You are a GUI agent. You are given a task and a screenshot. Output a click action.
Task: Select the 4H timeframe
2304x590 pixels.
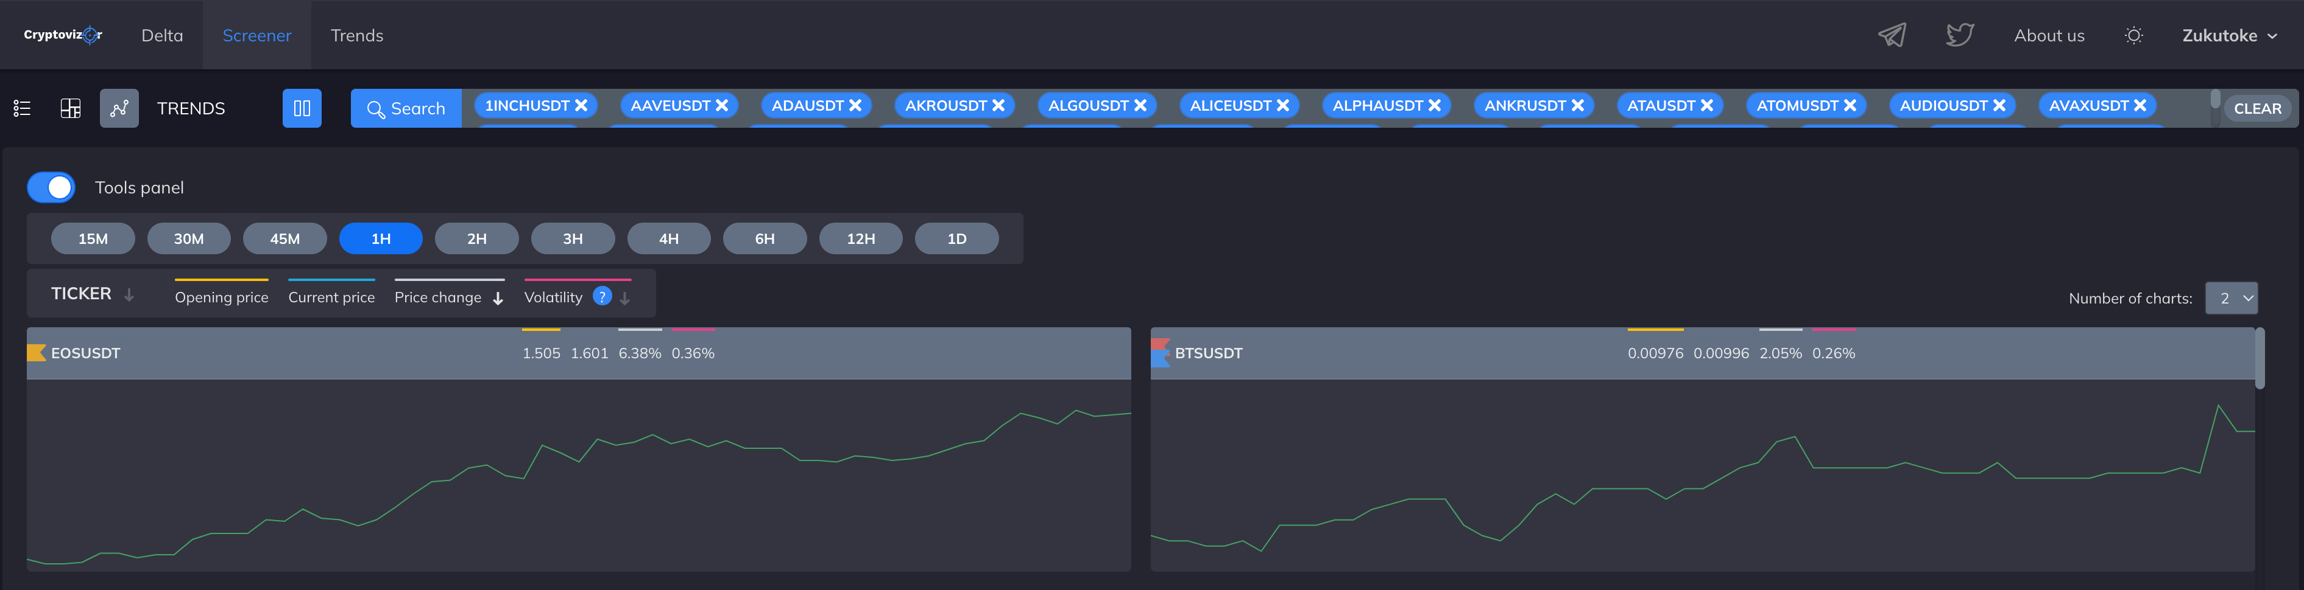click(668, 238)
